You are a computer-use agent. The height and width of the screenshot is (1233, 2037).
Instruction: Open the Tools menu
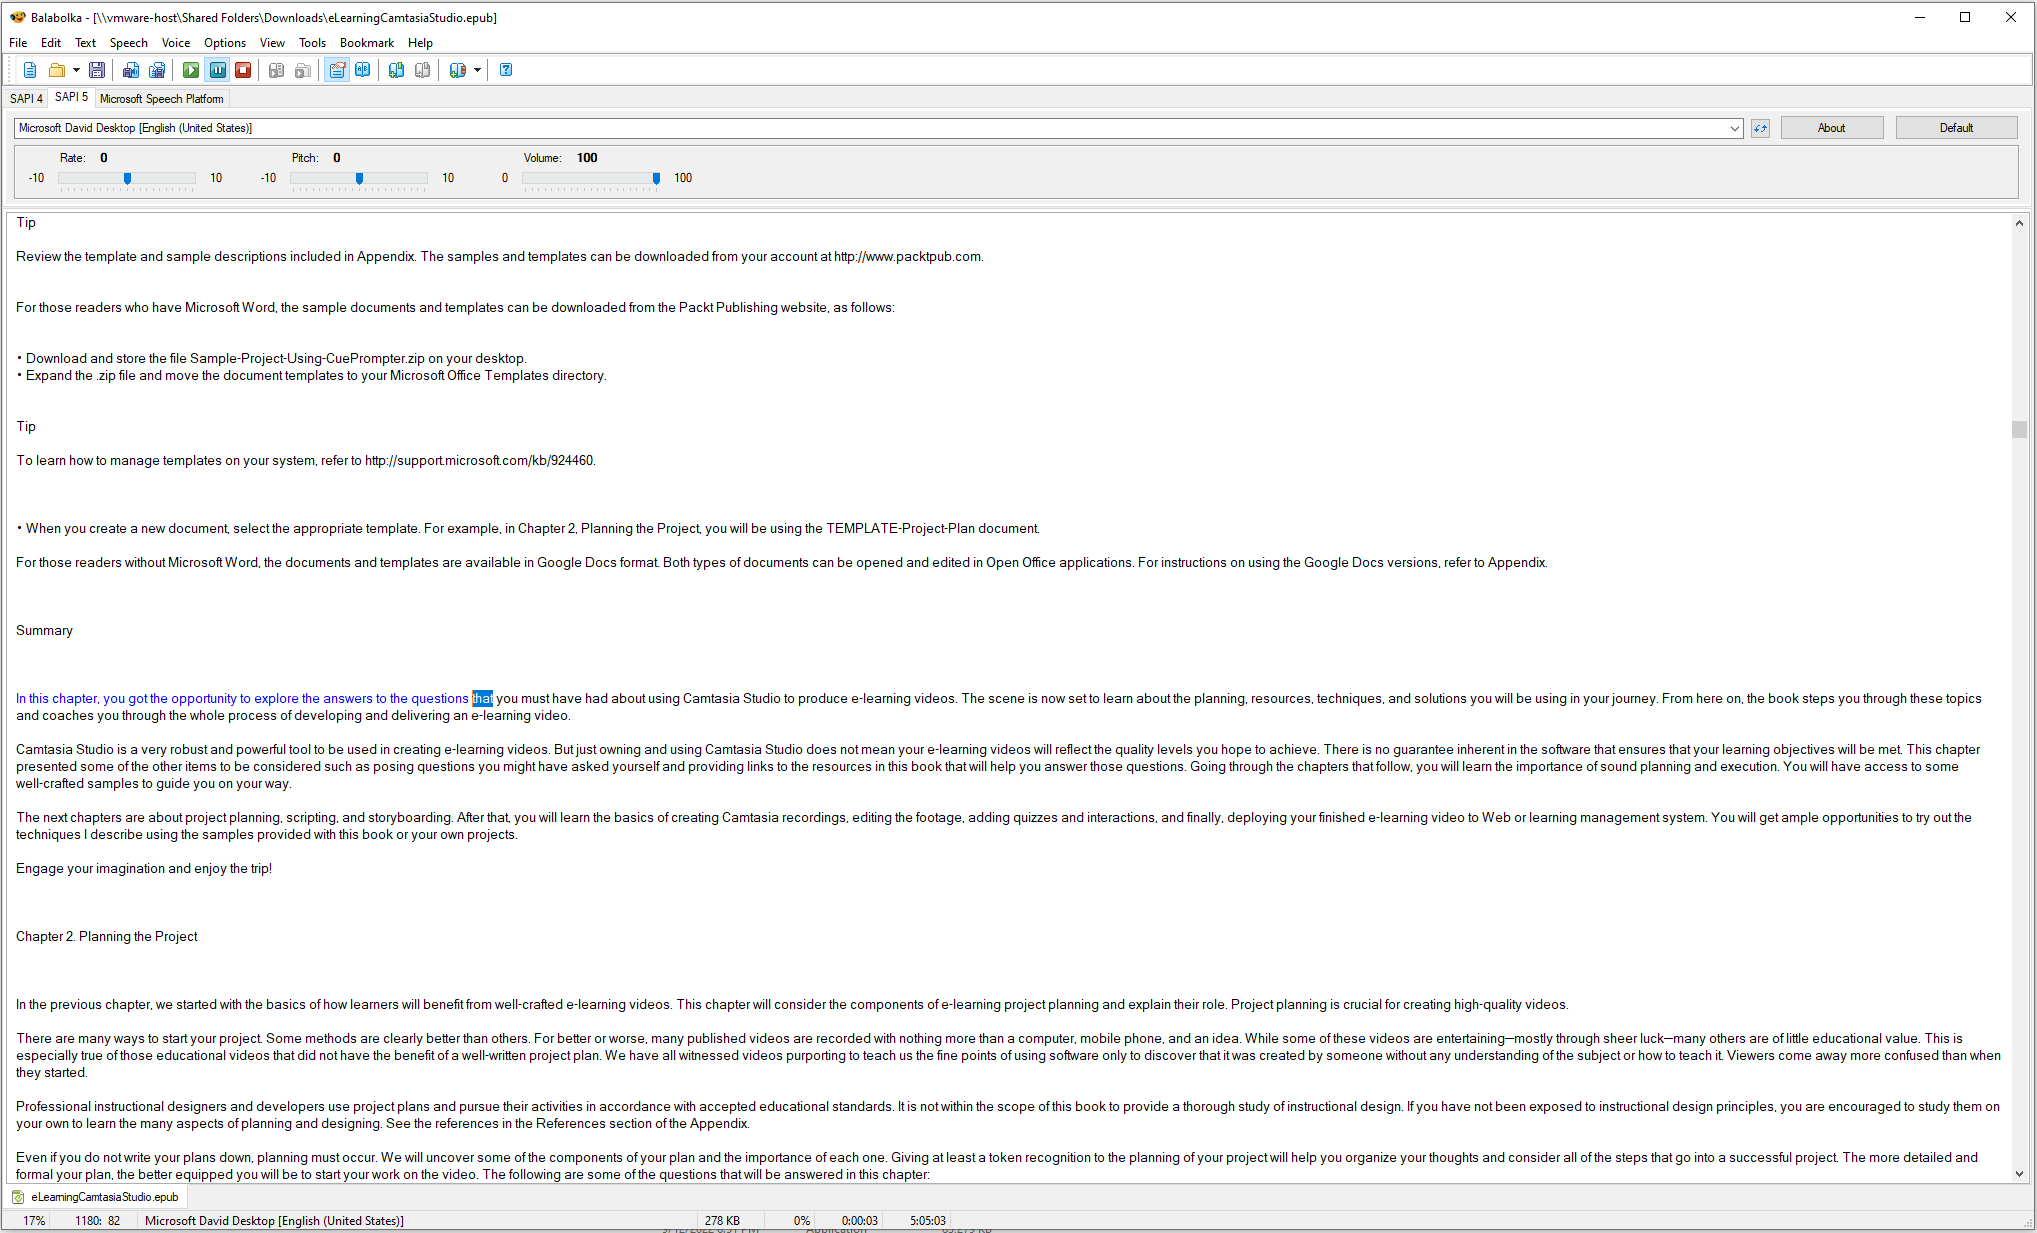pyautogui.click(x=312, y=43)
